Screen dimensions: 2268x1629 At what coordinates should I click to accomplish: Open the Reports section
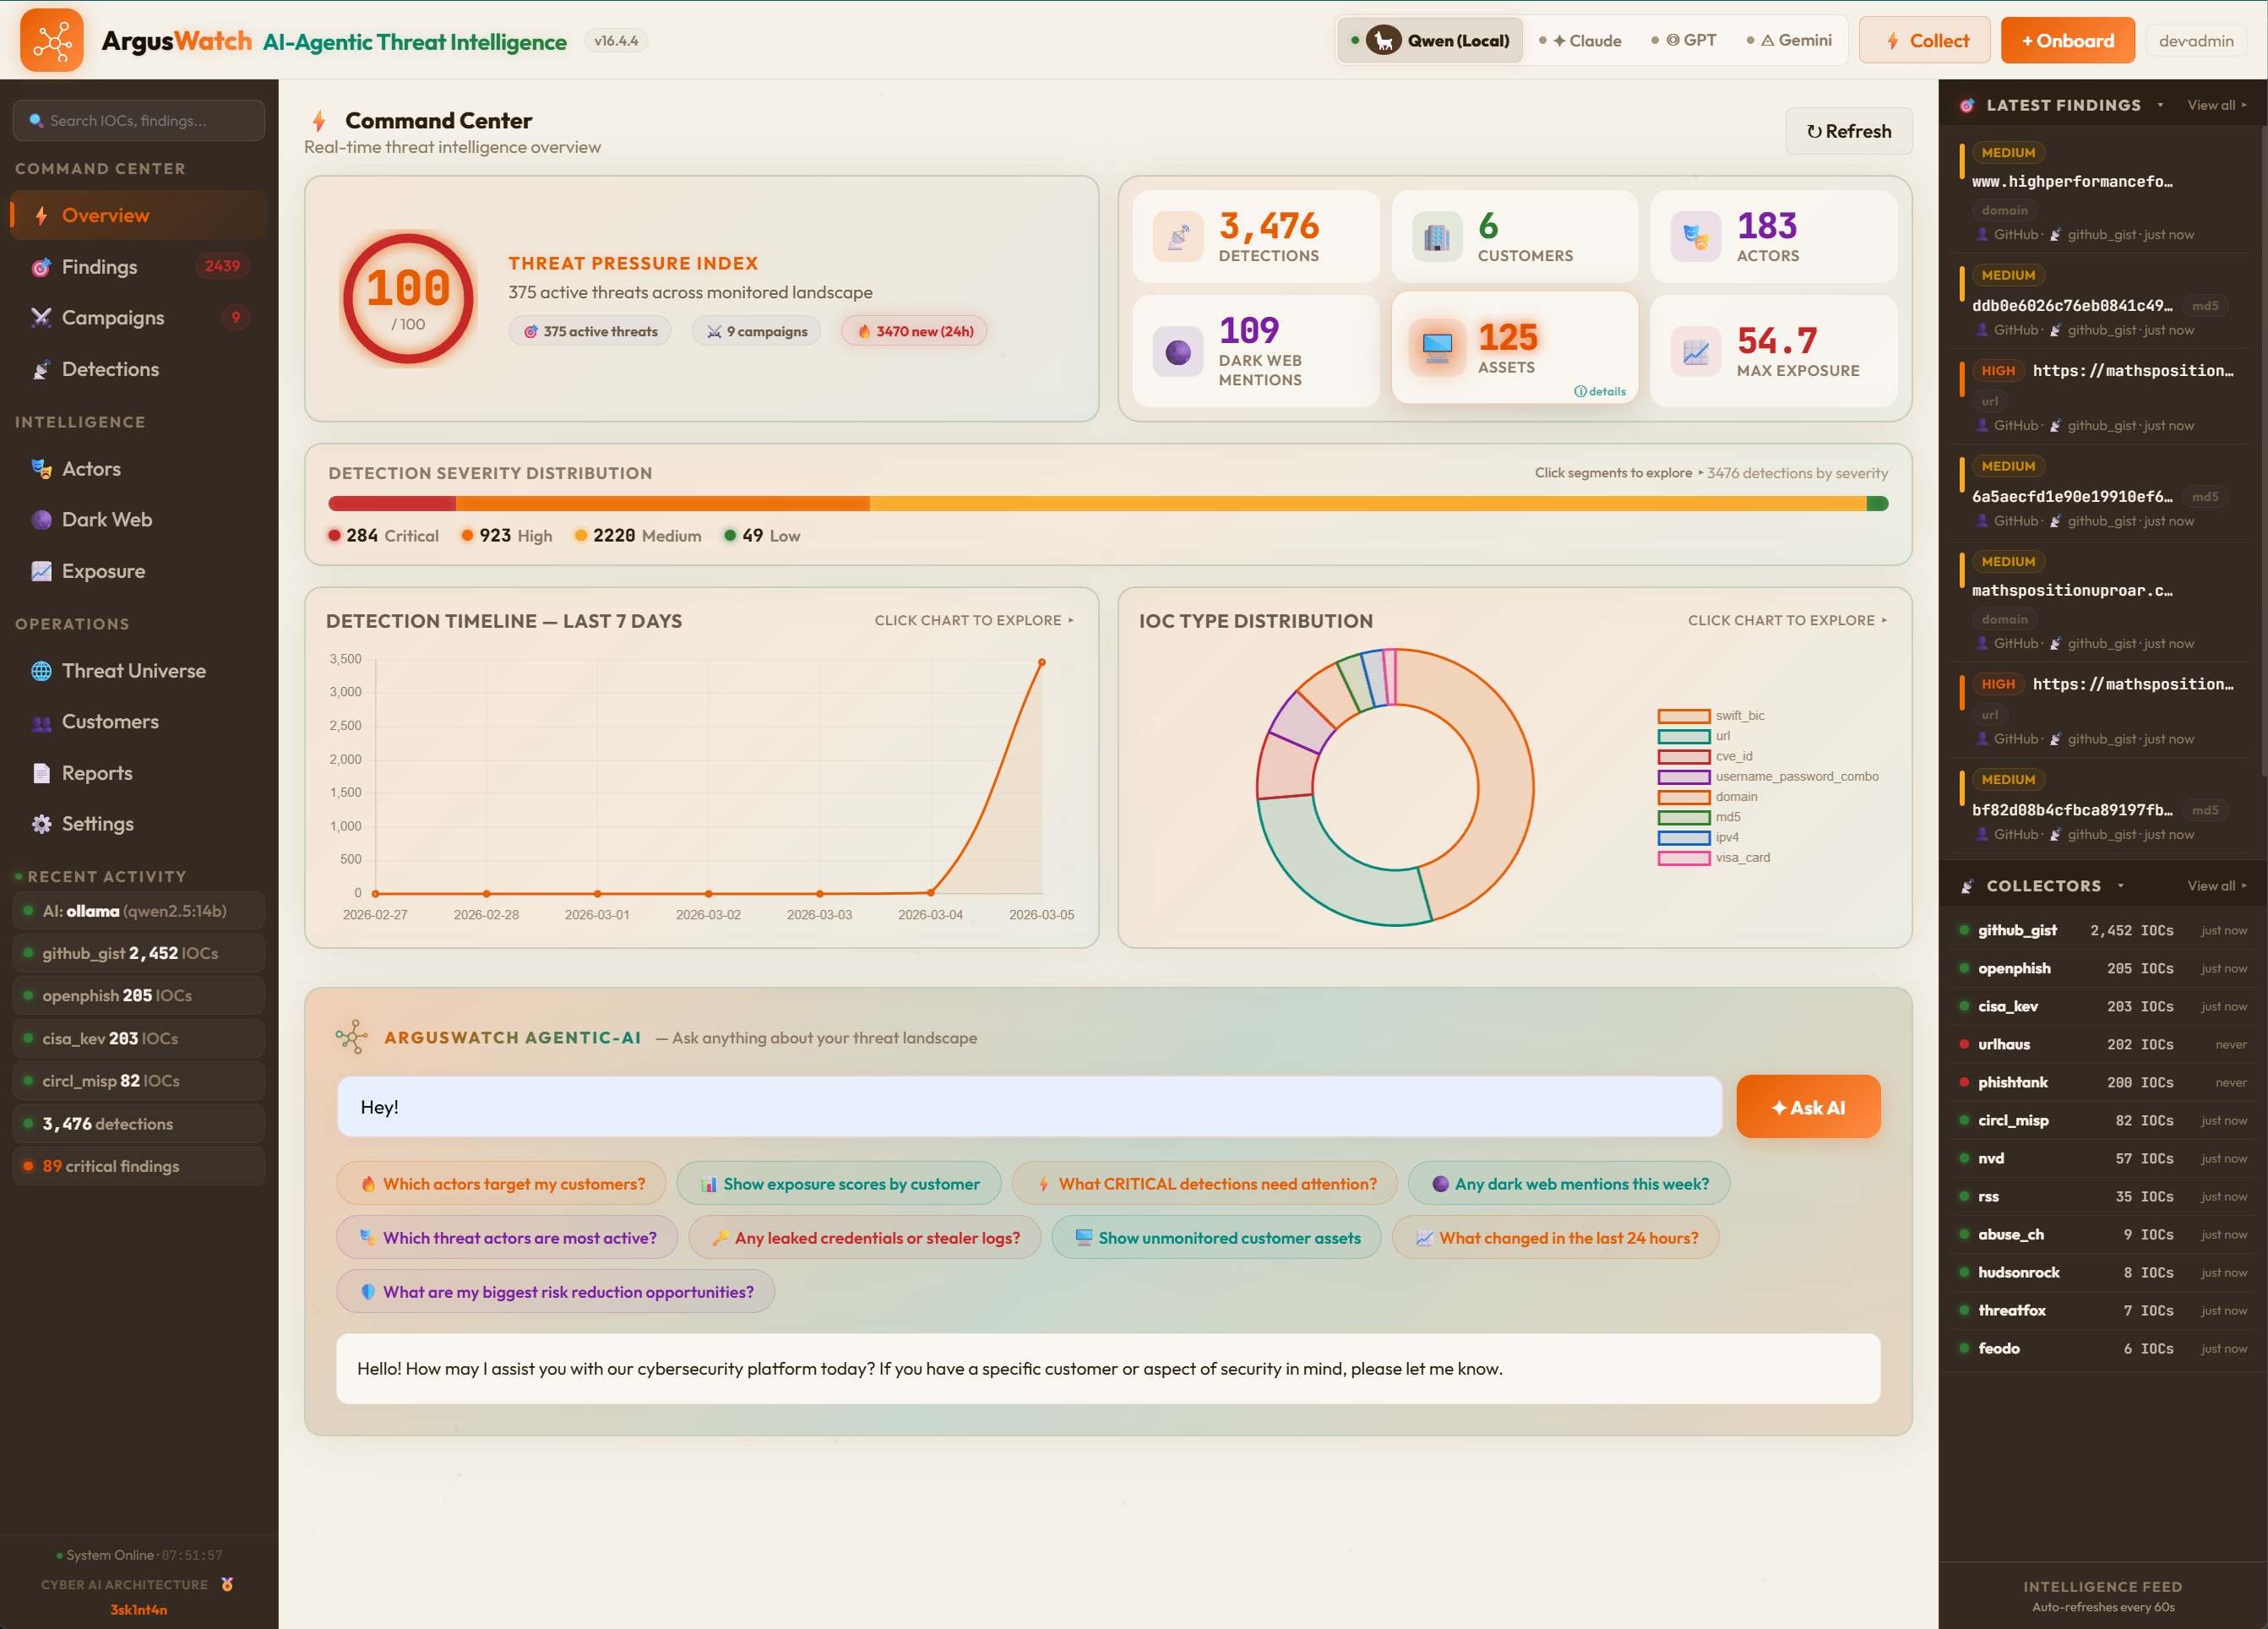[x=96, y=772]
